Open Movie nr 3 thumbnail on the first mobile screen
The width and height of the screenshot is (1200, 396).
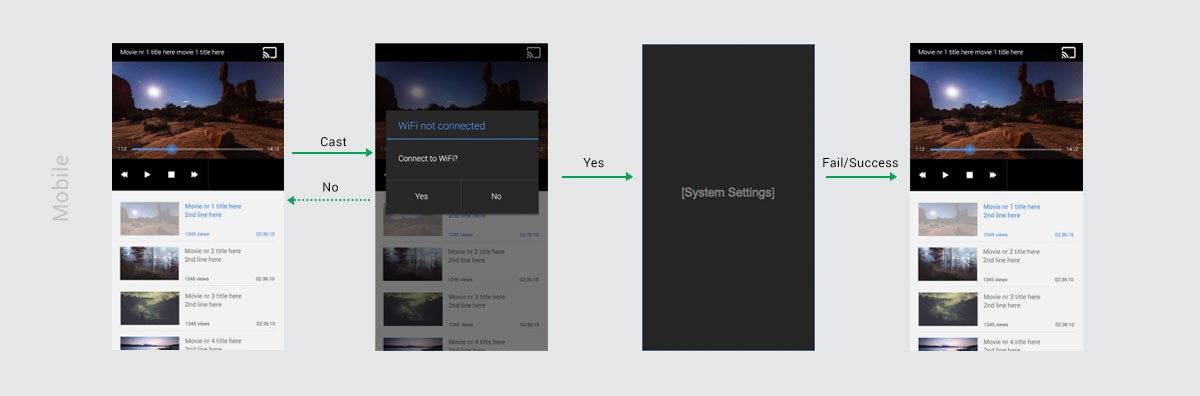coord(150,309)
